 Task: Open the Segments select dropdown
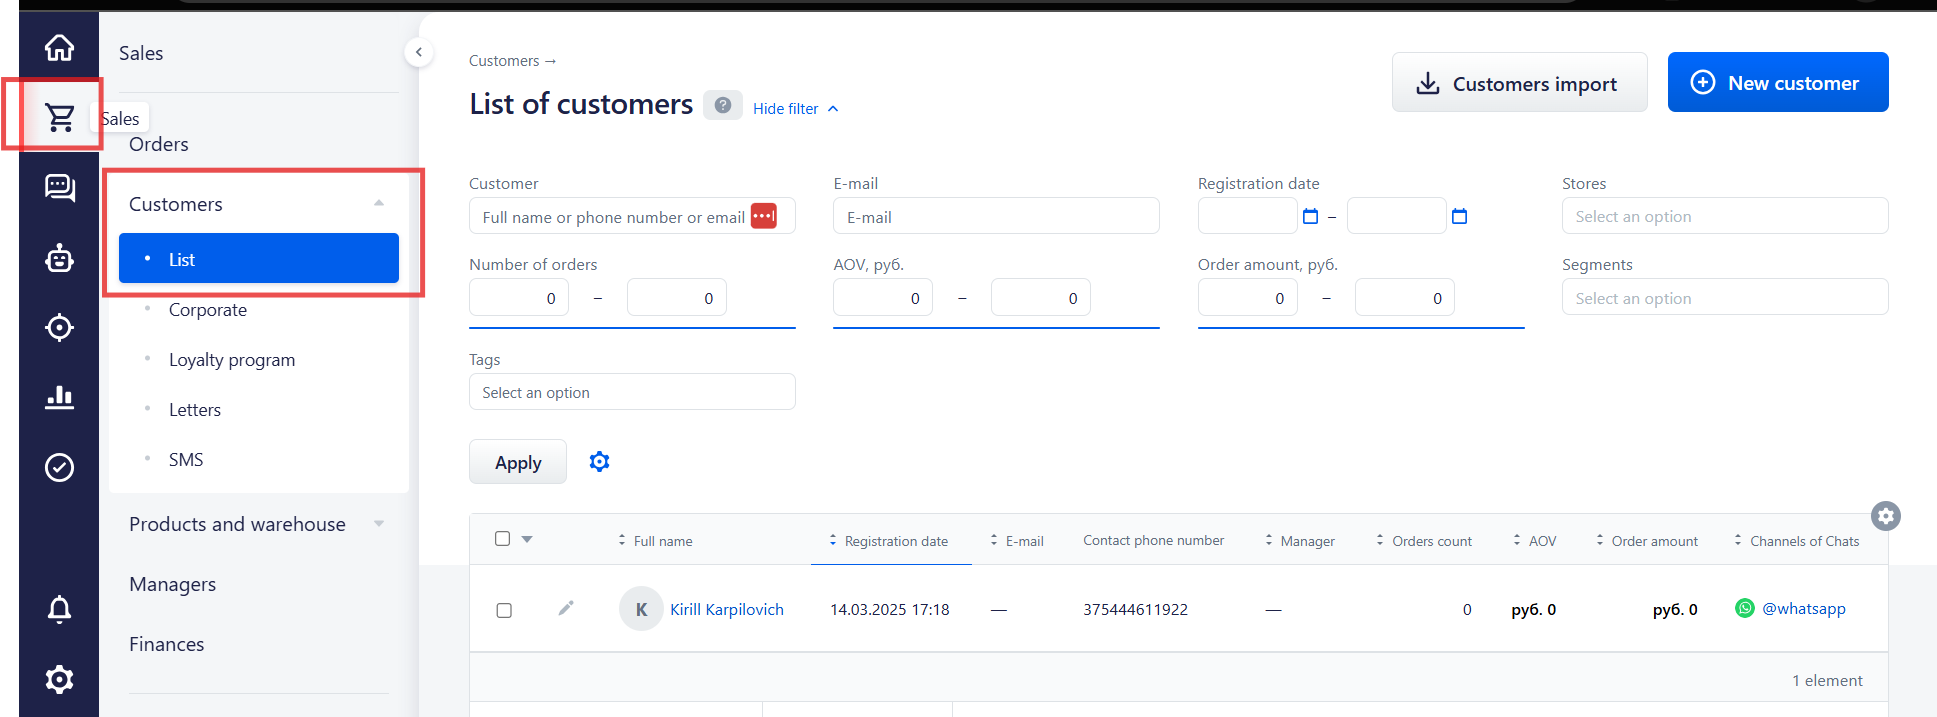(x=1724, y=298)
